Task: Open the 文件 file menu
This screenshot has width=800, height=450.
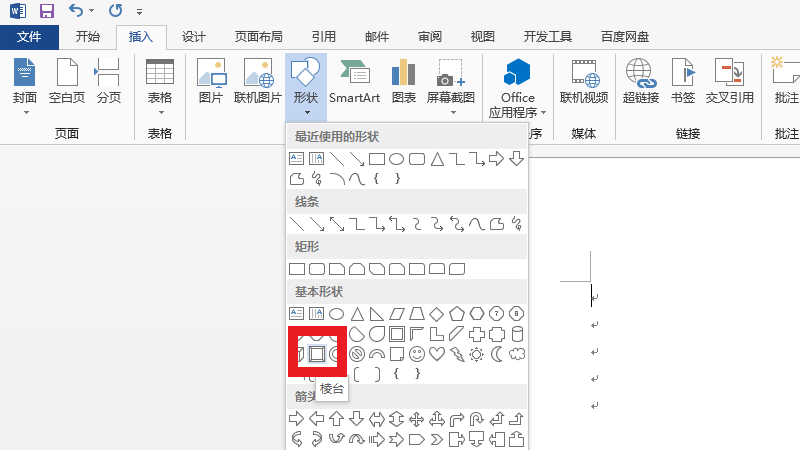Action: point(29,37)
